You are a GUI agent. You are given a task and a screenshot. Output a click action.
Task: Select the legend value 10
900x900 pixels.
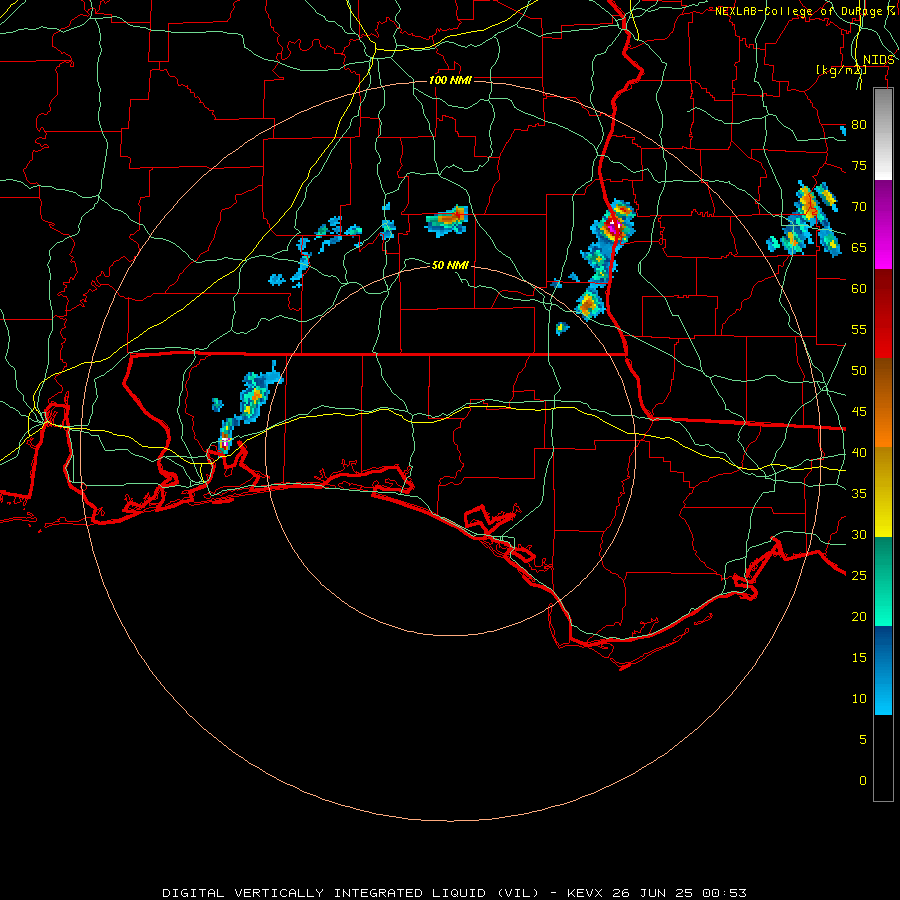[x=859, y=699]
